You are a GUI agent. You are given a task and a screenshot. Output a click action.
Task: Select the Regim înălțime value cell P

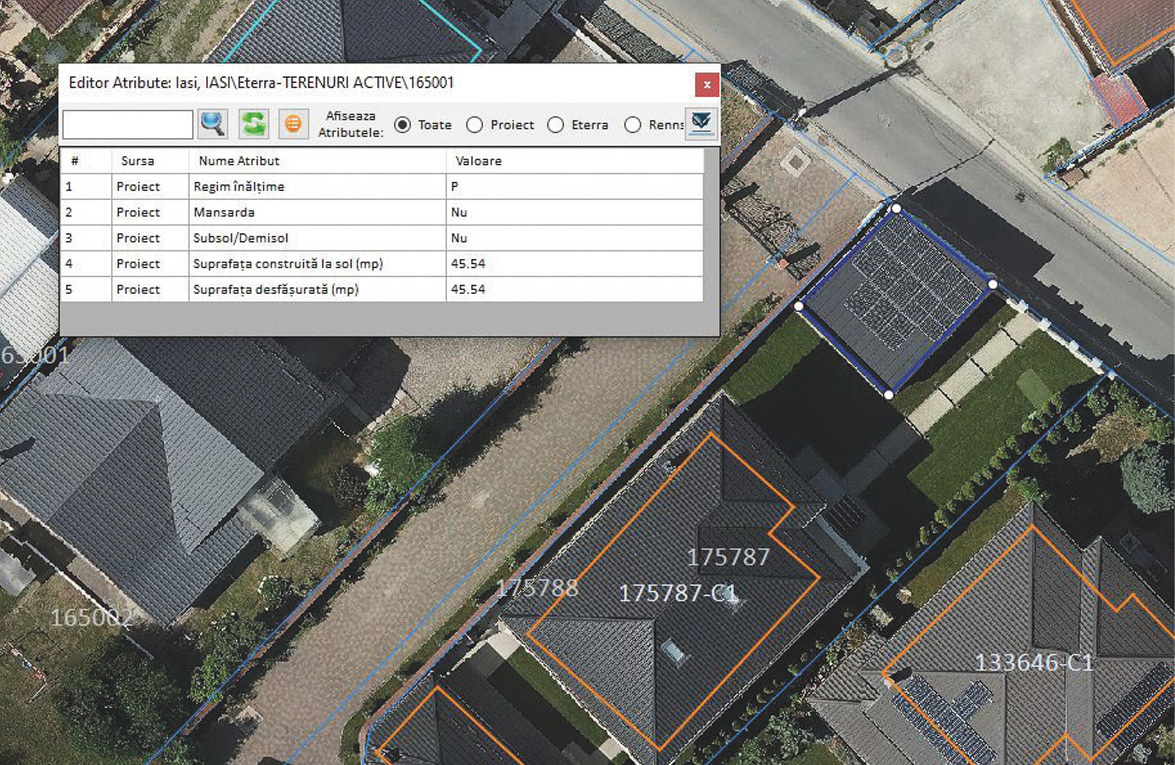point(574,186)
